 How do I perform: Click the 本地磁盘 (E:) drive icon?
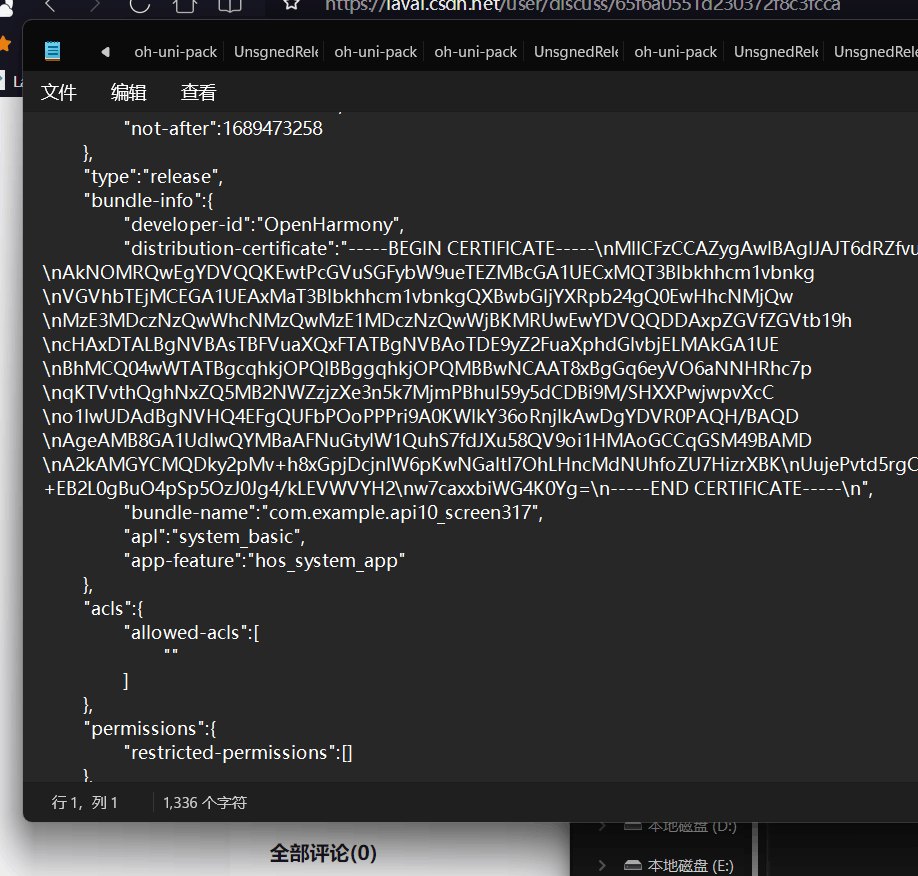coord(632,865)
